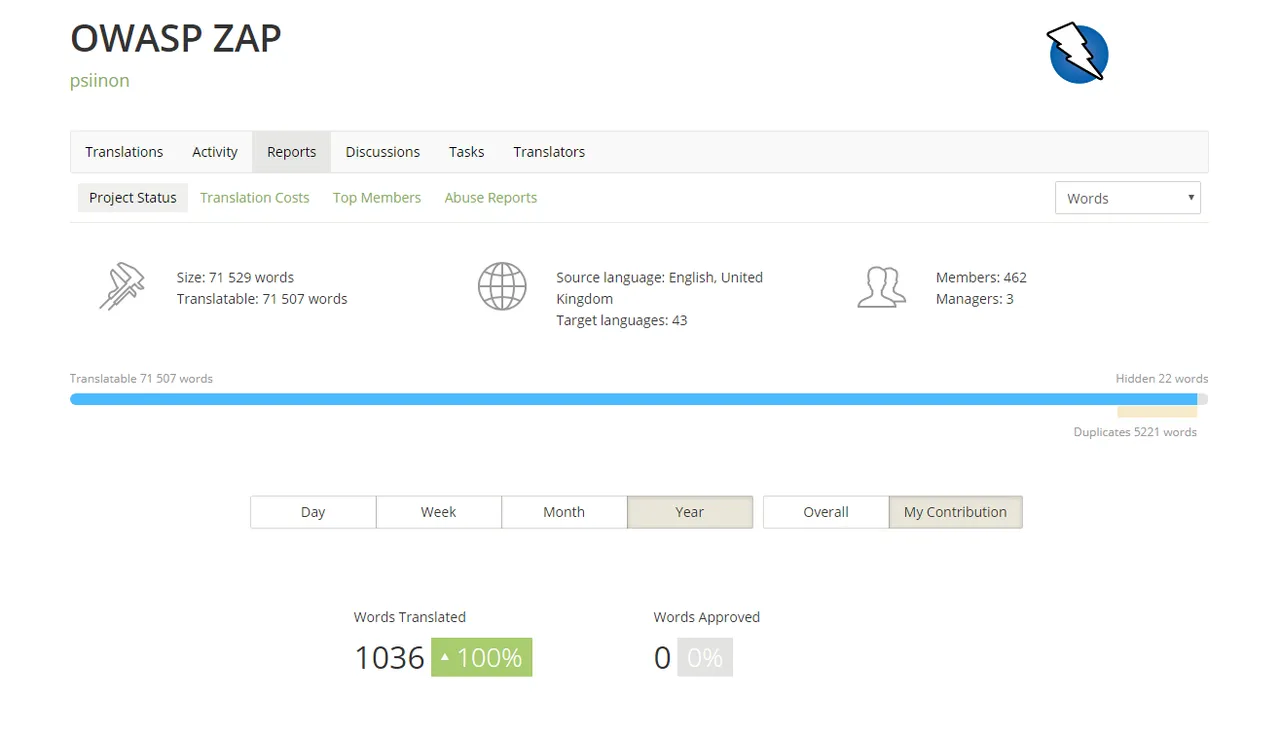Viewport: 1280px width, 739px height.
Task: Click 'Translatable: 71 507 words' stat text
Action: coord(262,299)
